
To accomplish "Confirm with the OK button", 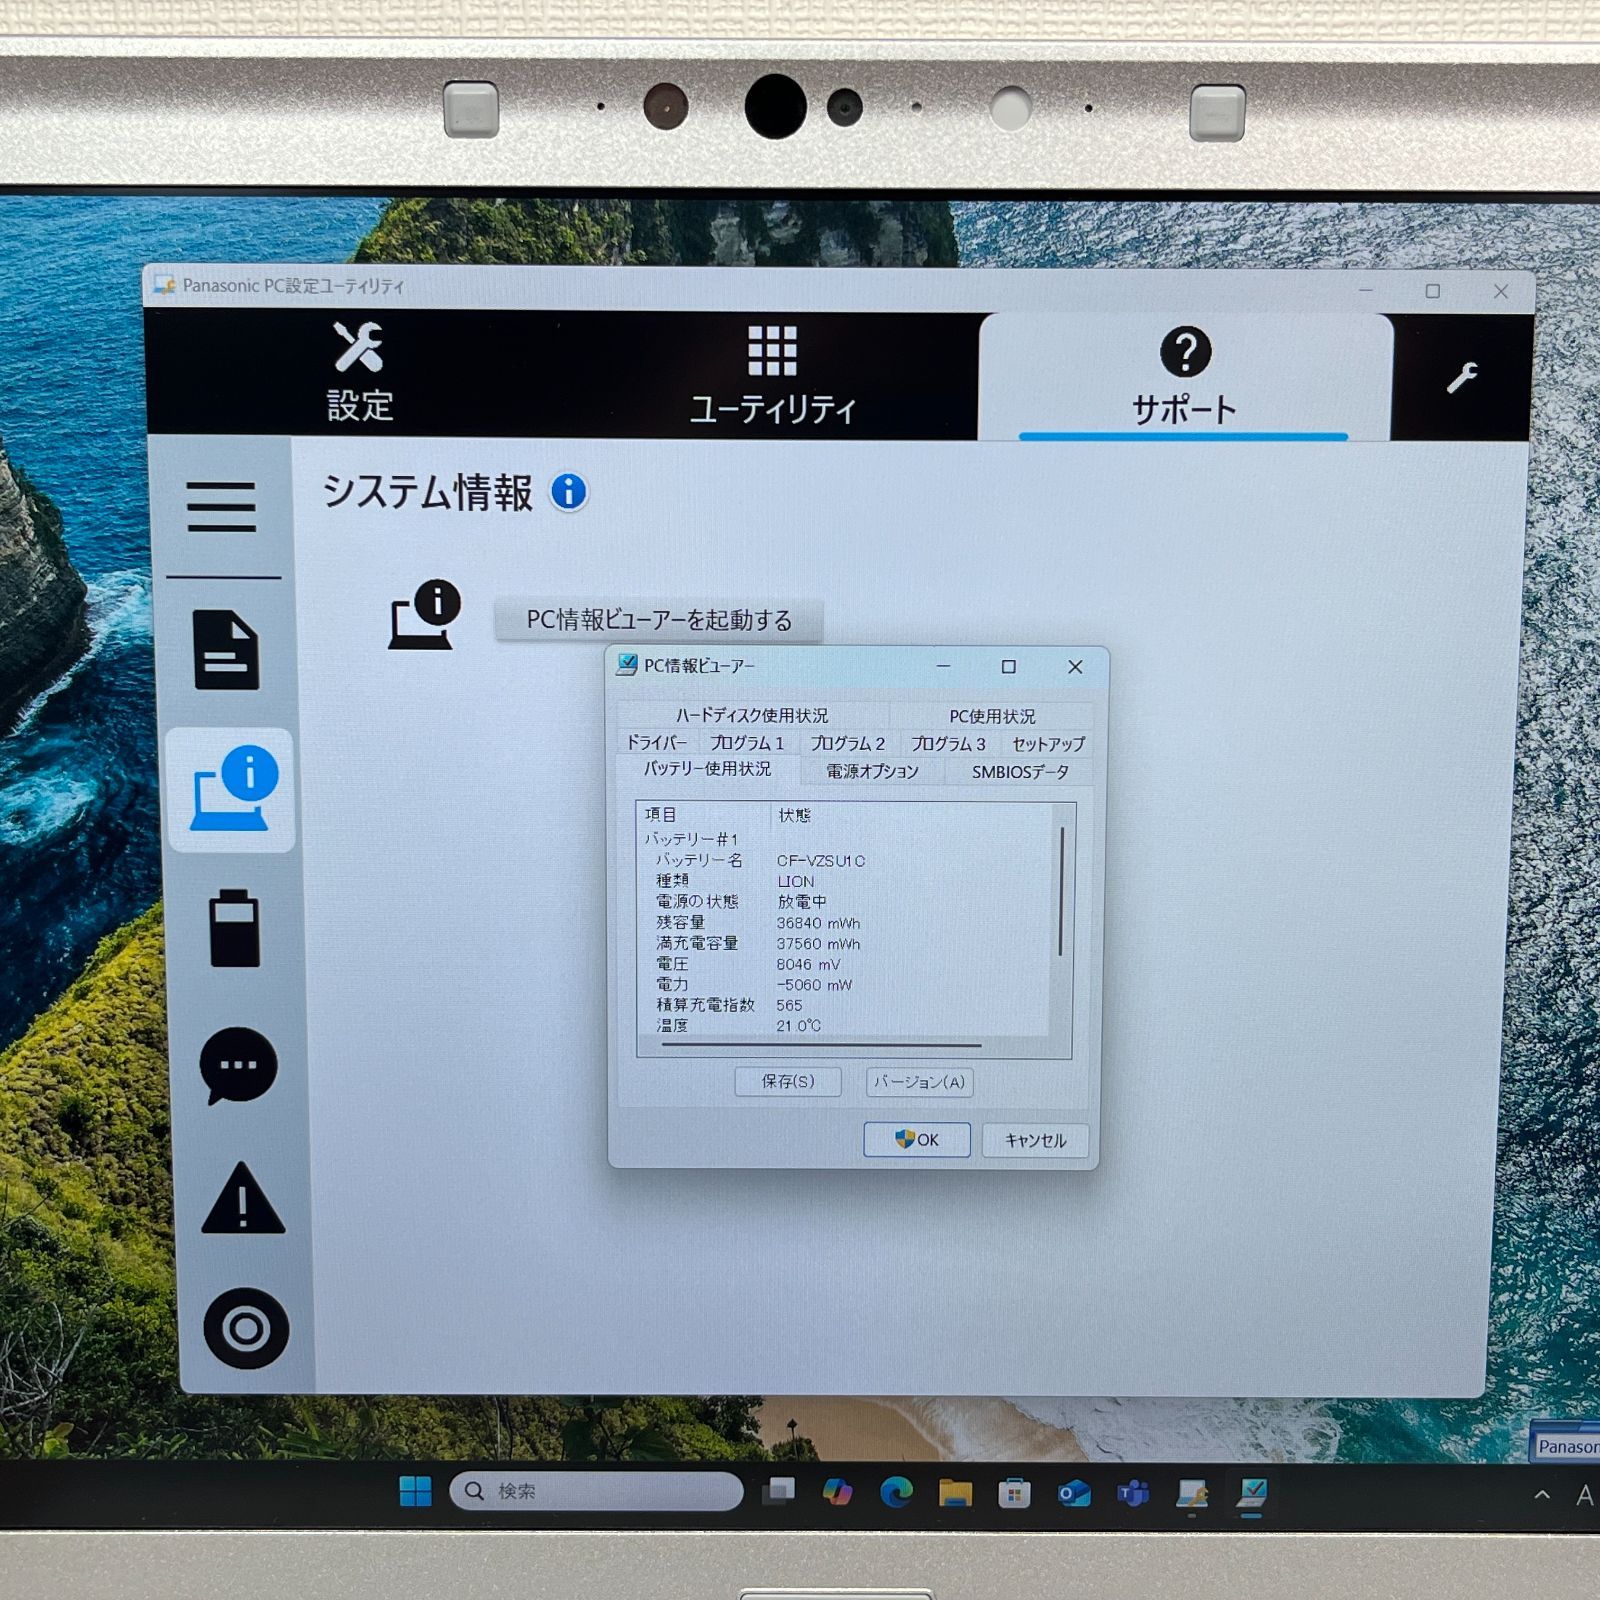I will [x=917, y=1139].
